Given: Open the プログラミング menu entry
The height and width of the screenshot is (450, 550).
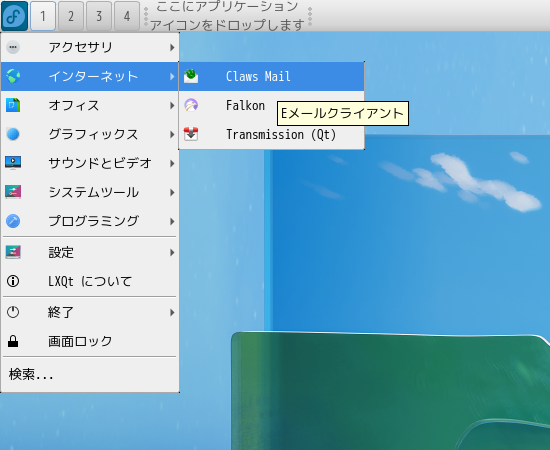Looking at the screenshot, I should point(90,221).
